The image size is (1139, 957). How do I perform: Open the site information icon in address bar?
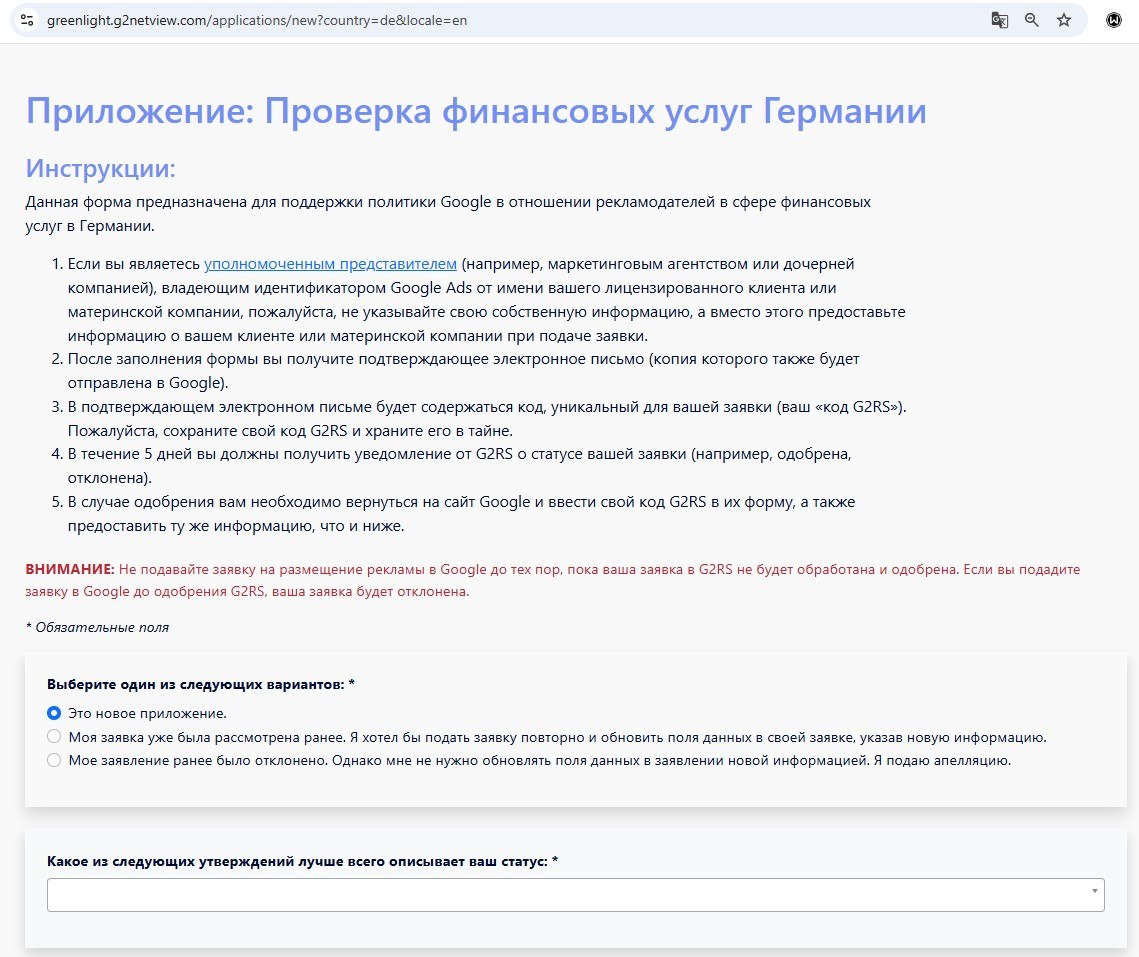(27, 20)
